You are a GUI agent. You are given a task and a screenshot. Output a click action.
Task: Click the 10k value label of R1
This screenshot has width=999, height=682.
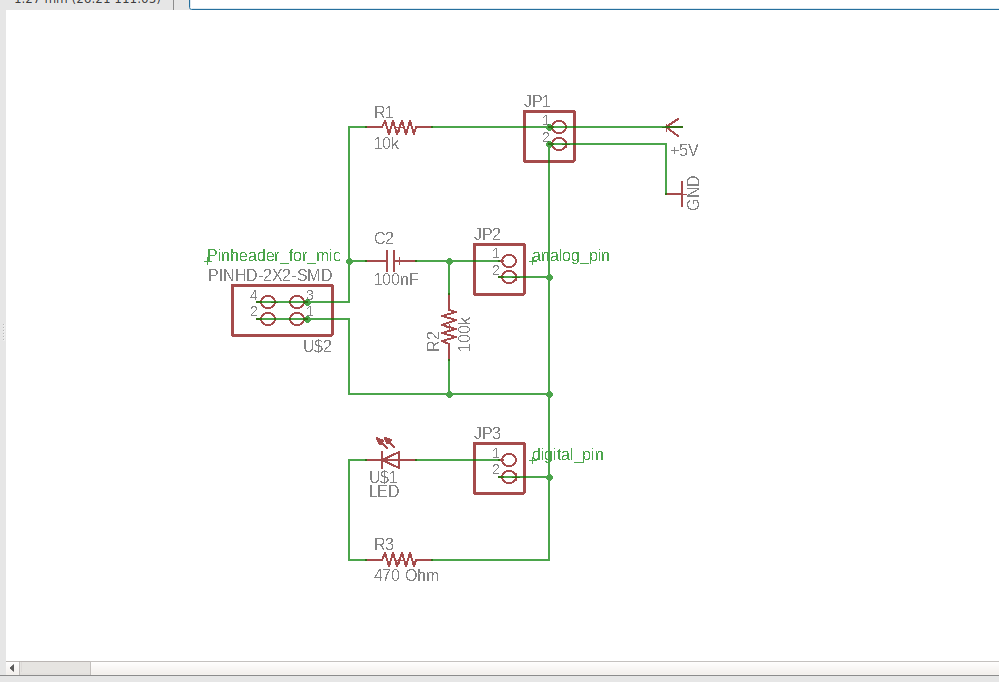pos(386,143)
